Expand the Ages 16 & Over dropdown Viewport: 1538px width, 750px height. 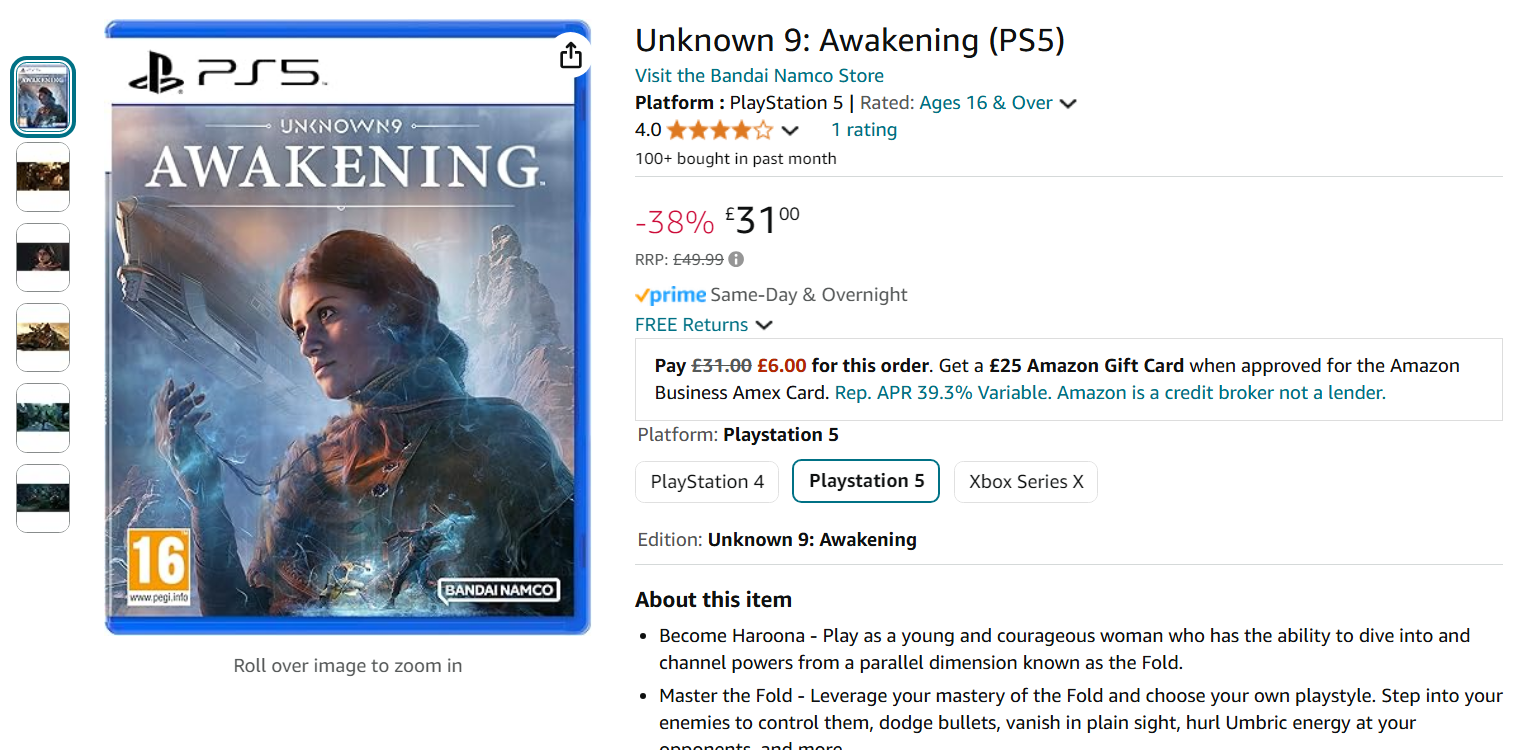(x=1068, y=104)
